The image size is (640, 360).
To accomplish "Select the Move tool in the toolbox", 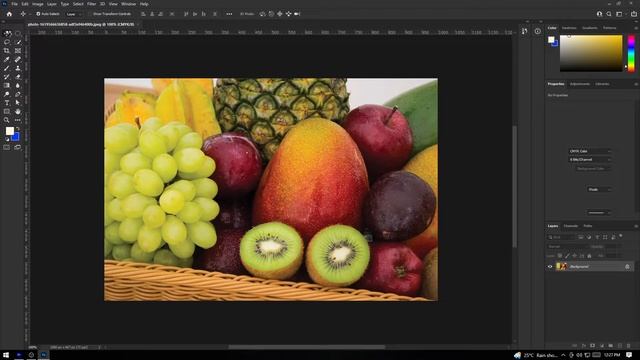I will pyautogui.click(x=7, y=33).
